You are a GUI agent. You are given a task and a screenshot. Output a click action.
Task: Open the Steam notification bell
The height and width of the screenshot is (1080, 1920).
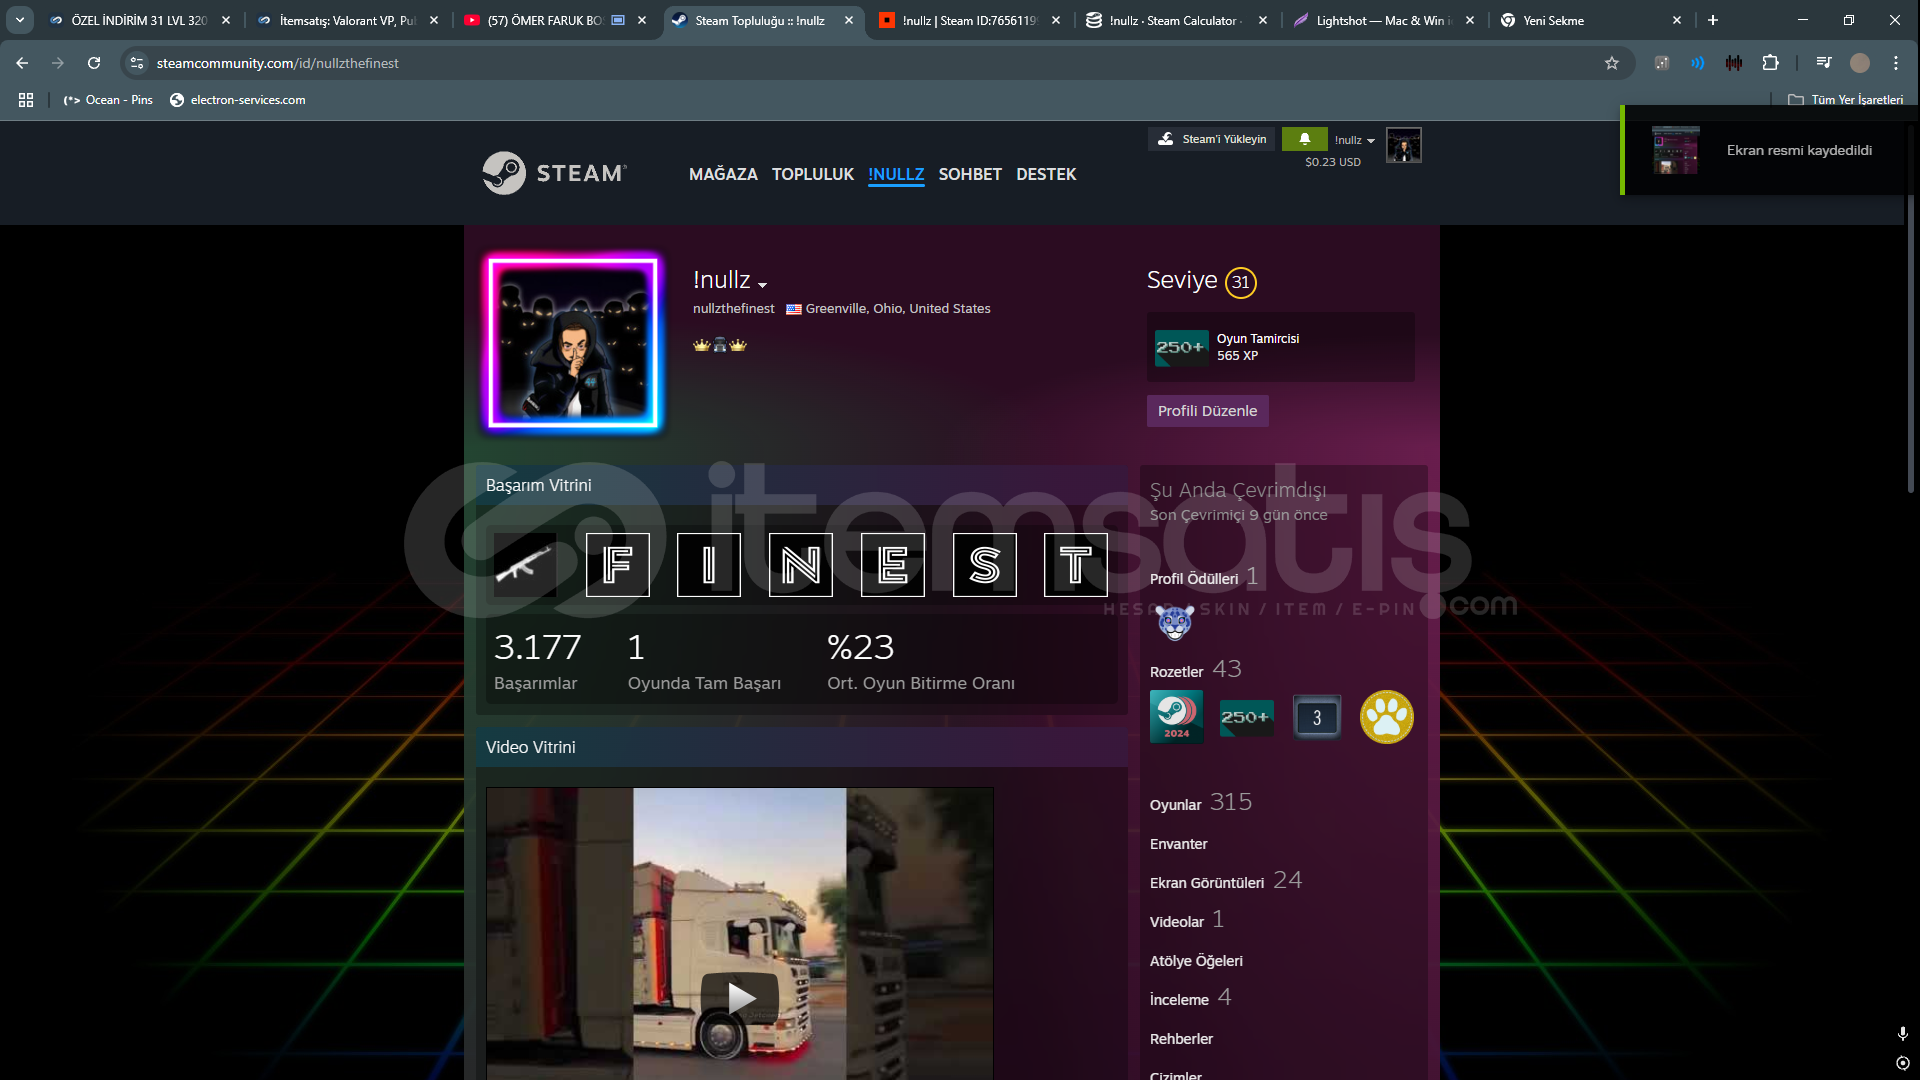1305,139
